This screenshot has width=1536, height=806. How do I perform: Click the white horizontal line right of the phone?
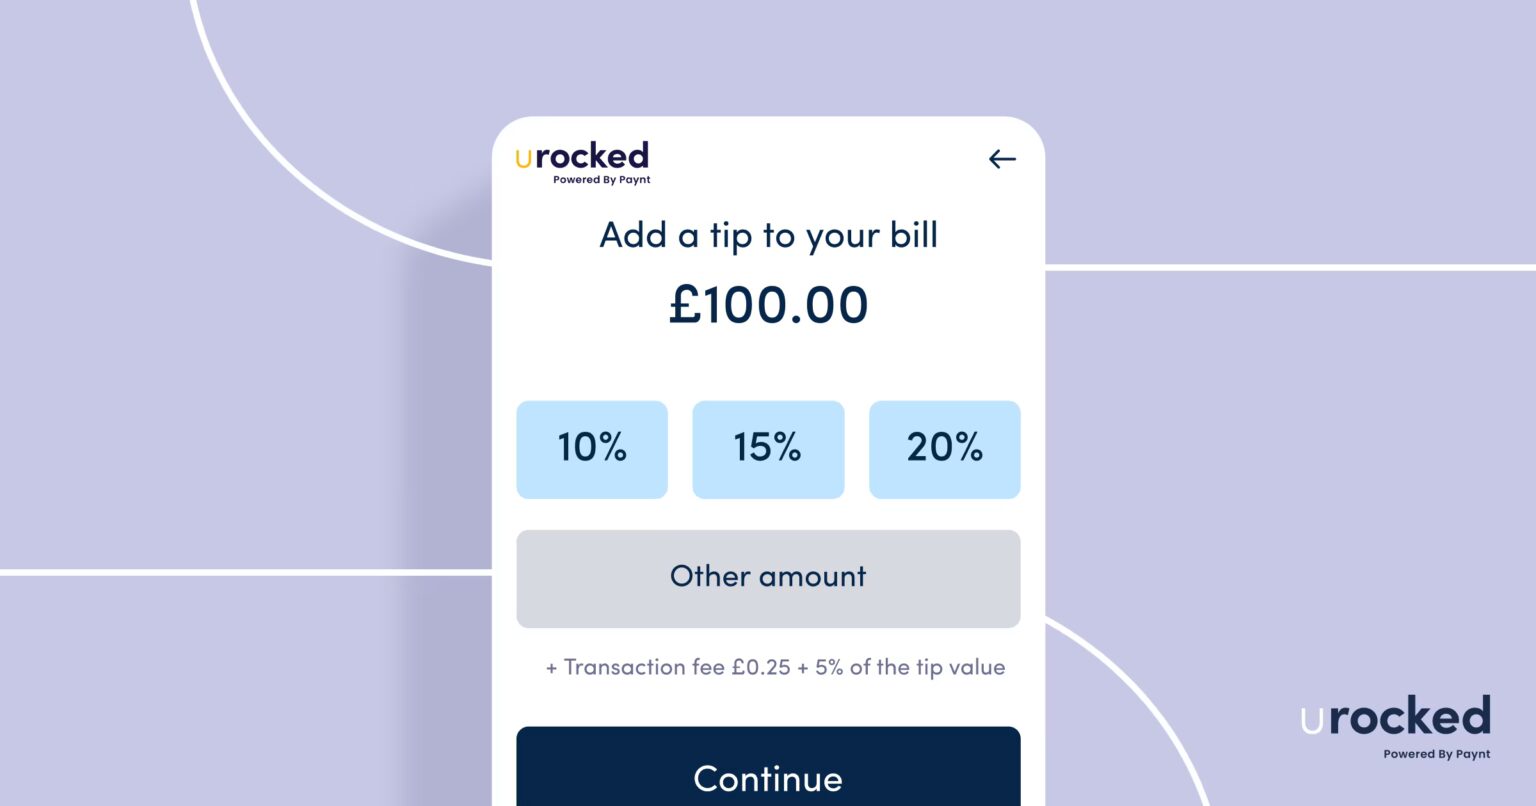click(x=1290, y=267)
